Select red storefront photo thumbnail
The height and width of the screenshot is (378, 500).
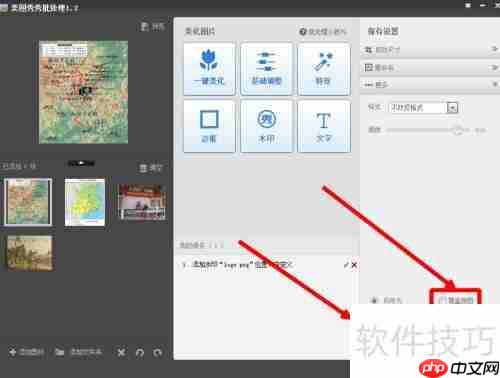coord(143,202)
